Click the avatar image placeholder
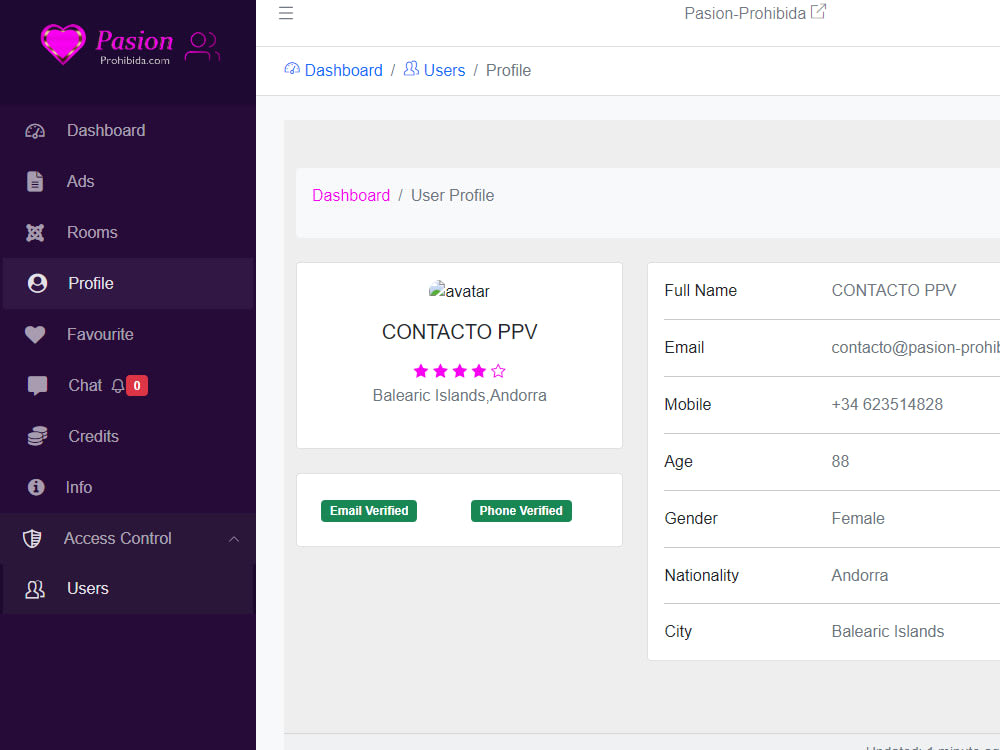 pyautogui.click(x=459, y=291)
